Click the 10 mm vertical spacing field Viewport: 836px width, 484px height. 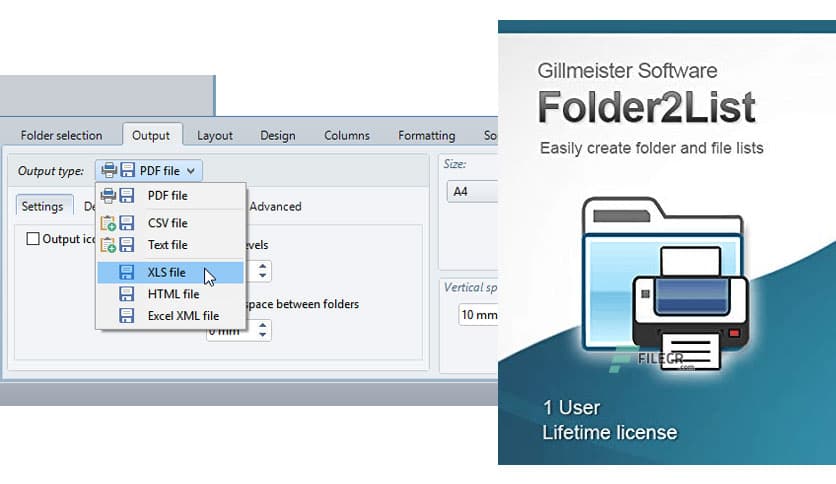[478, 315]
